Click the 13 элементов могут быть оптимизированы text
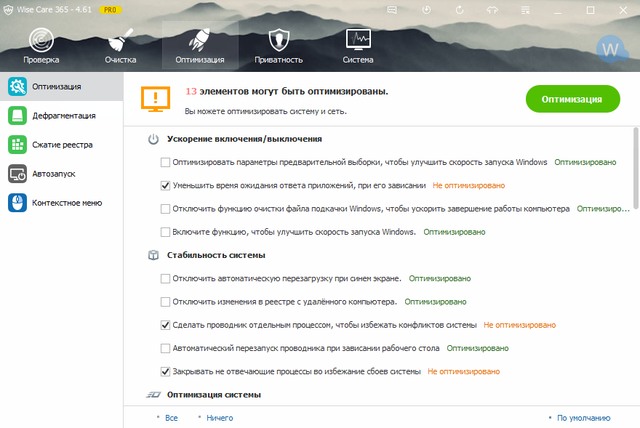This screenshot has height=428, width=640. [287, 91]
